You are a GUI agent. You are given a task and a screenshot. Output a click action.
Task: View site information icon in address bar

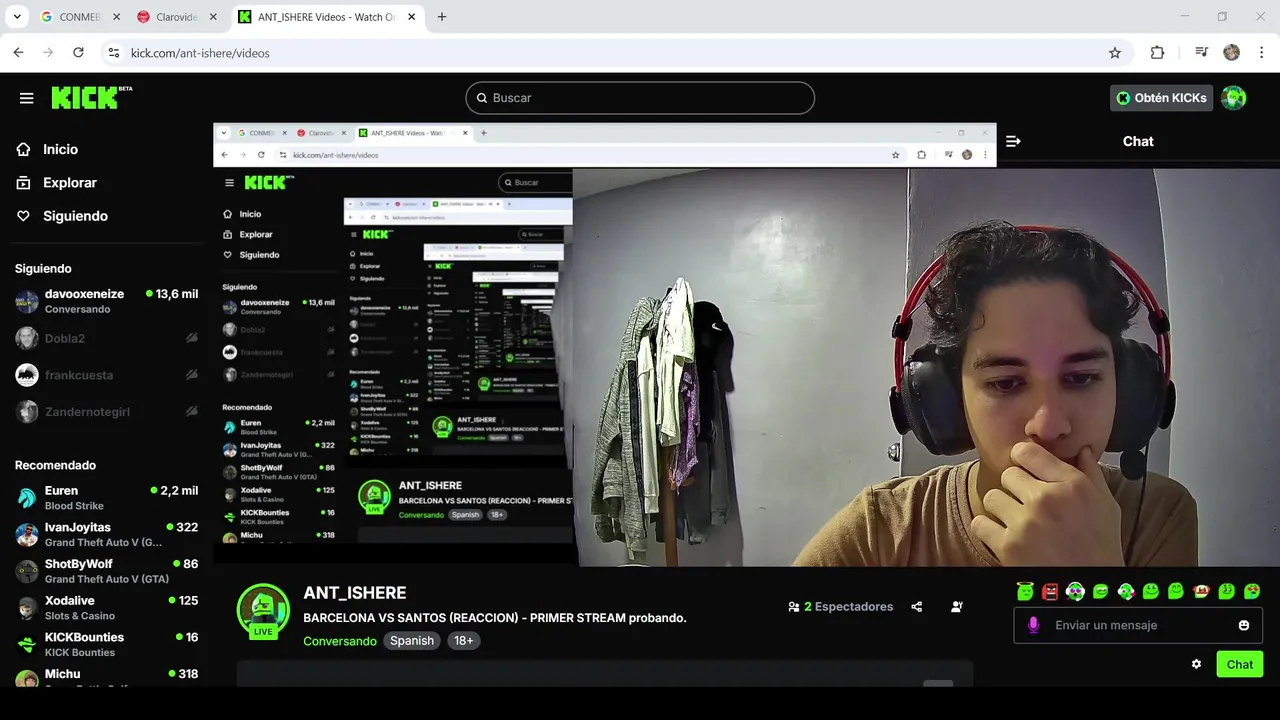coord(113,53)
